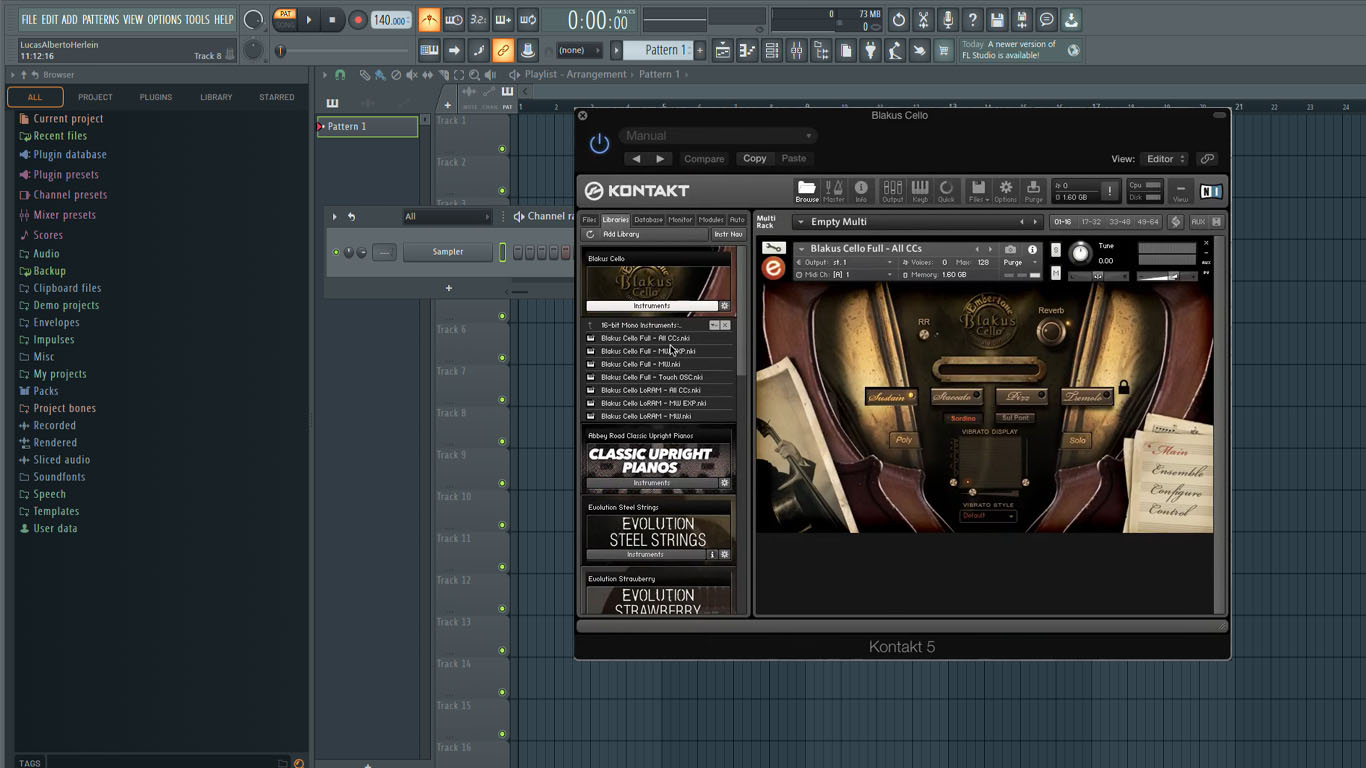Switch to Kontakt Database tab
Image resolution: width=1366 pixels, height=768 pixels.
648,220
